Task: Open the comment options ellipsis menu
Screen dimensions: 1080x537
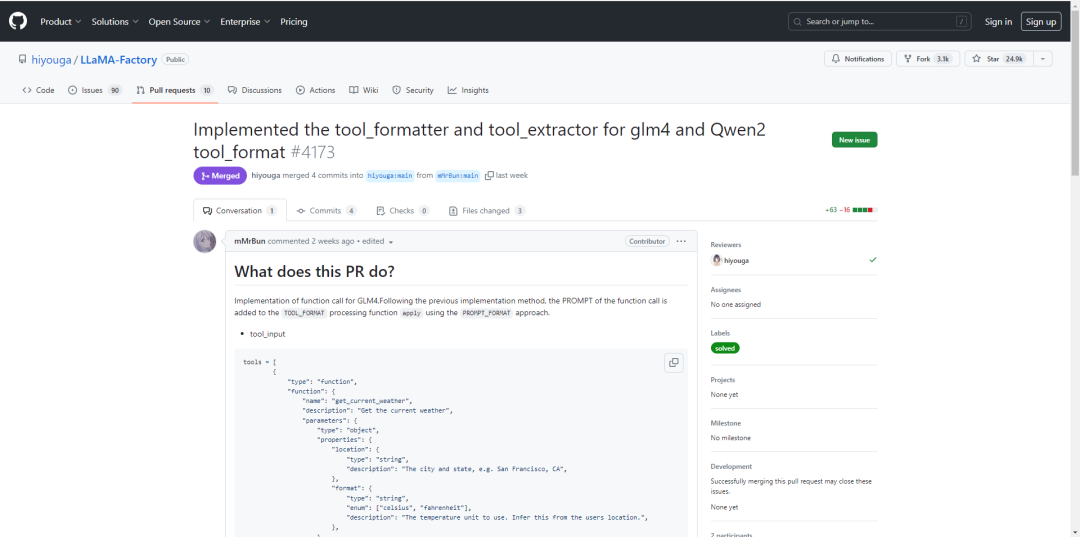Action: coord(681,242)
